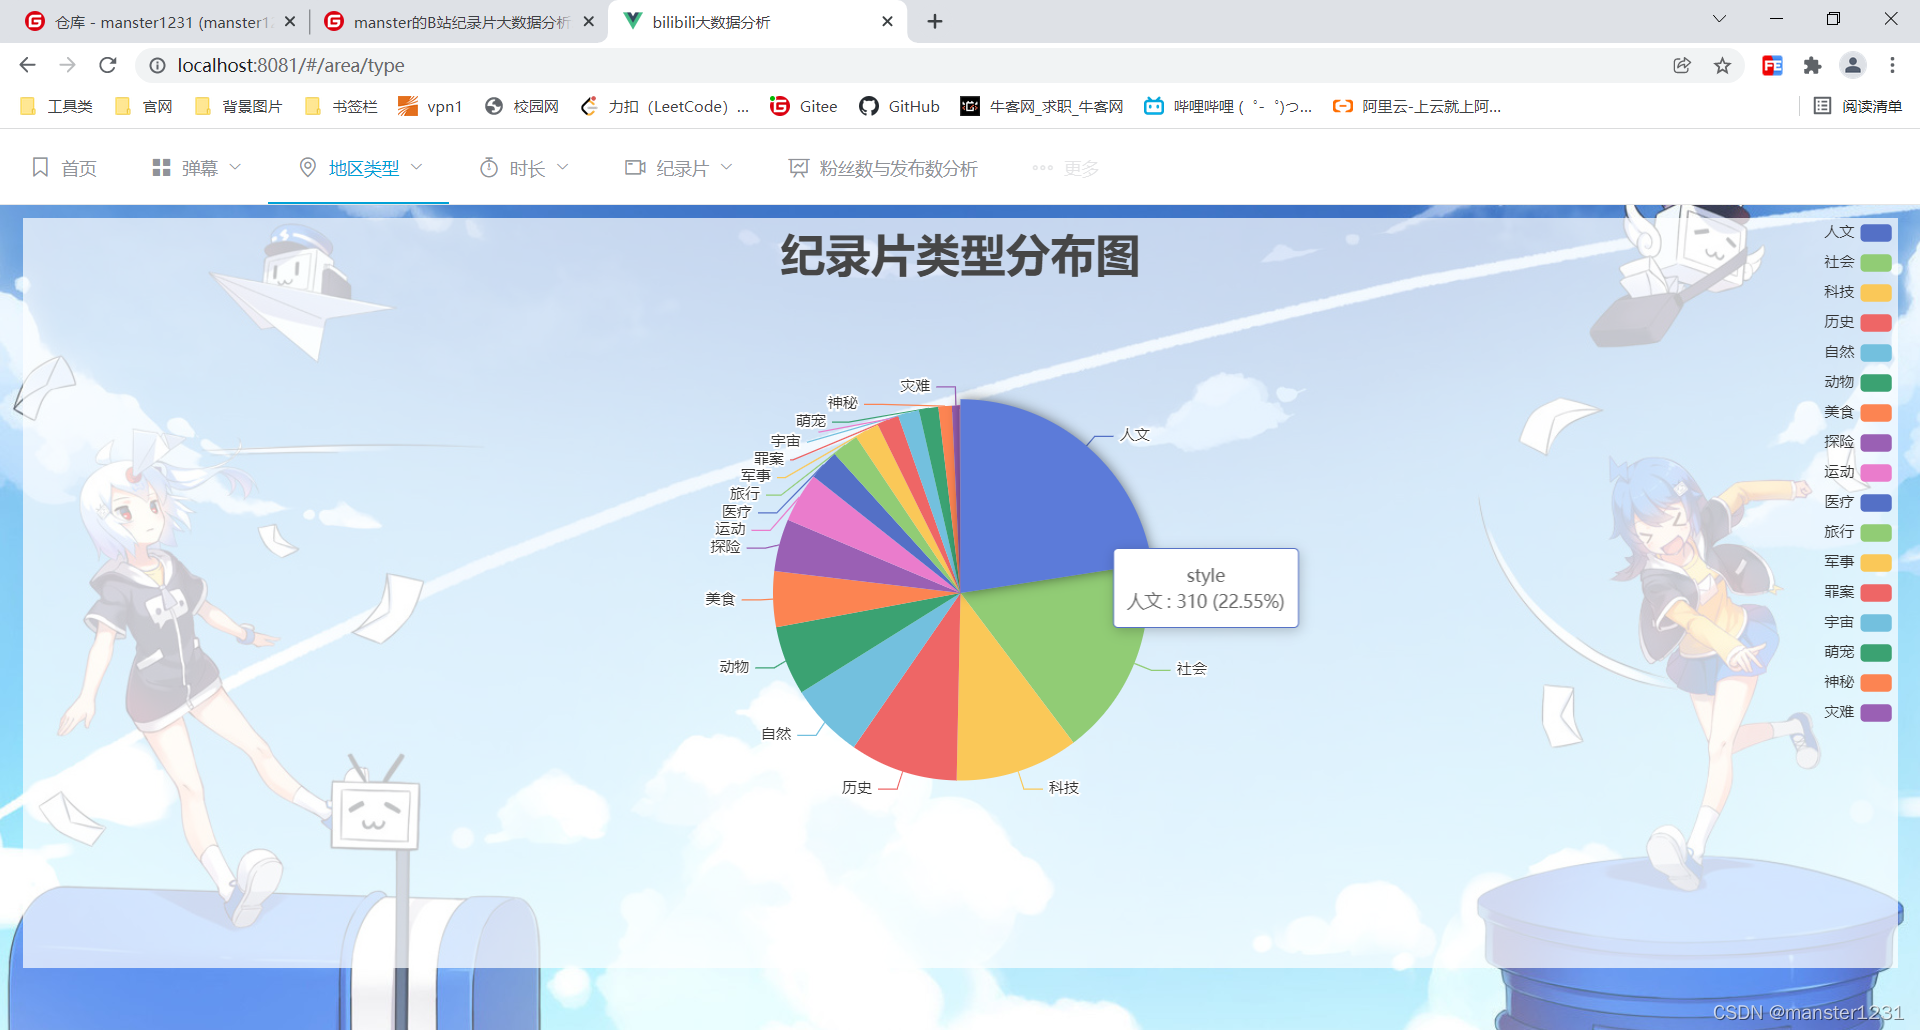Image resolution: width=1920 pixels, height=1030 pixels.
Task: Click the 宇宙 legend entry
Action: [x=1857, y=622]
